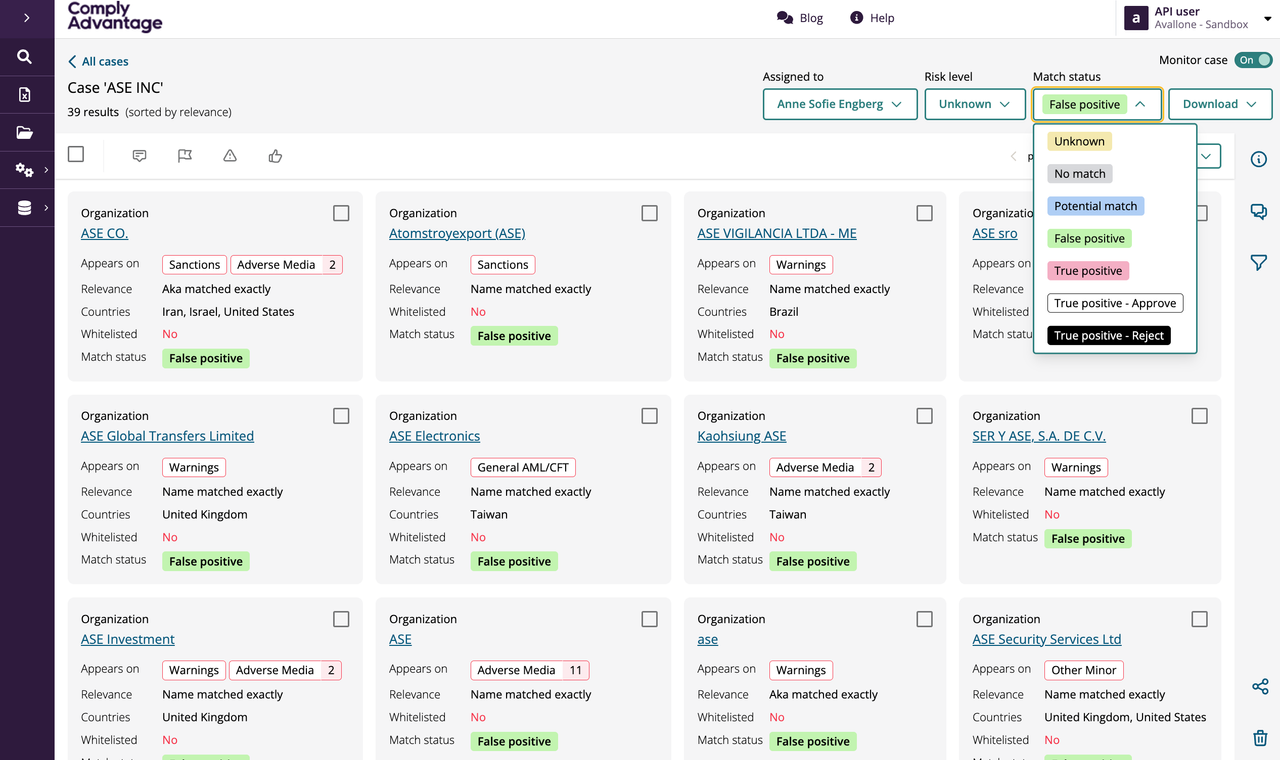
Task: Open the filter funnel icon on right
Action: tap(1259, 262)
